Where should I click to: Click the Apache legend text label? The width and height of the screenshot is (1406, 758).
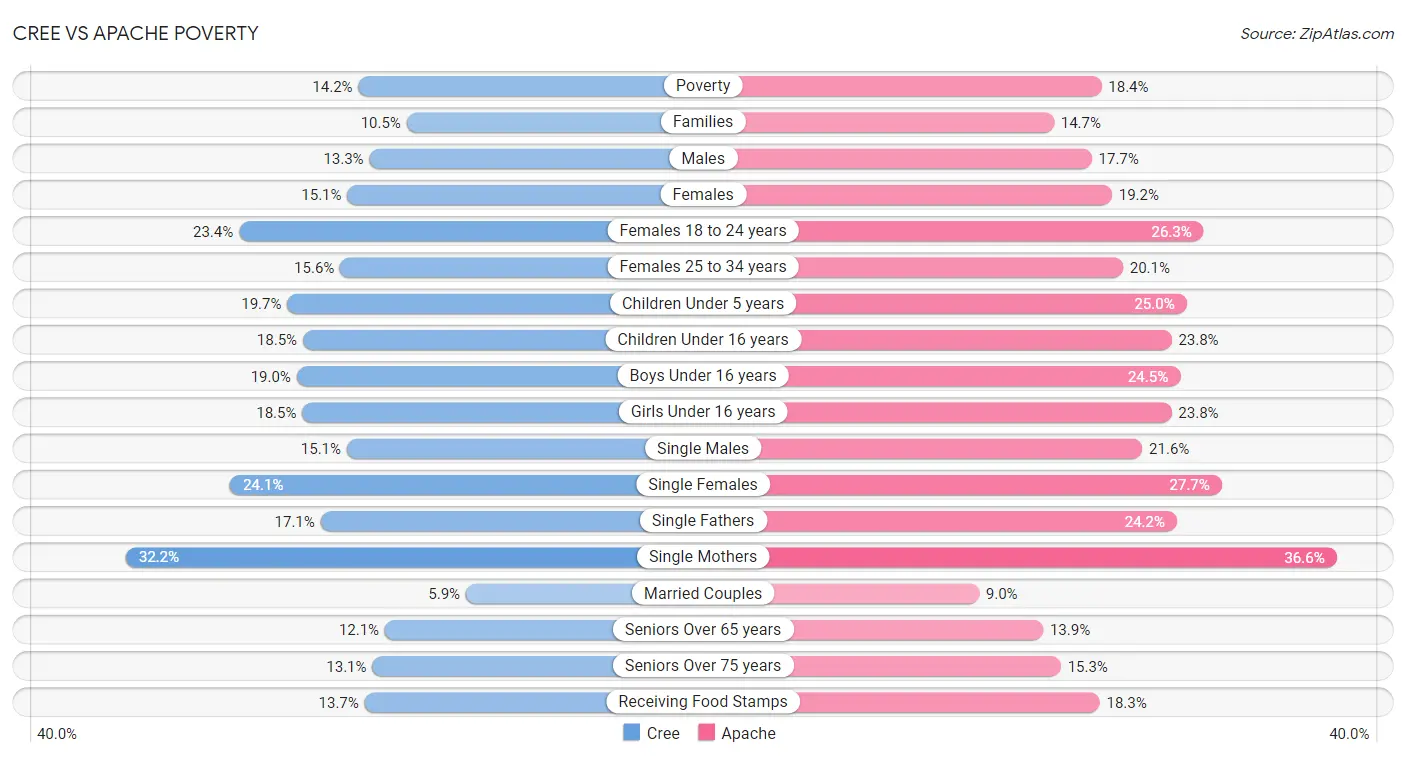click(749, 733)
